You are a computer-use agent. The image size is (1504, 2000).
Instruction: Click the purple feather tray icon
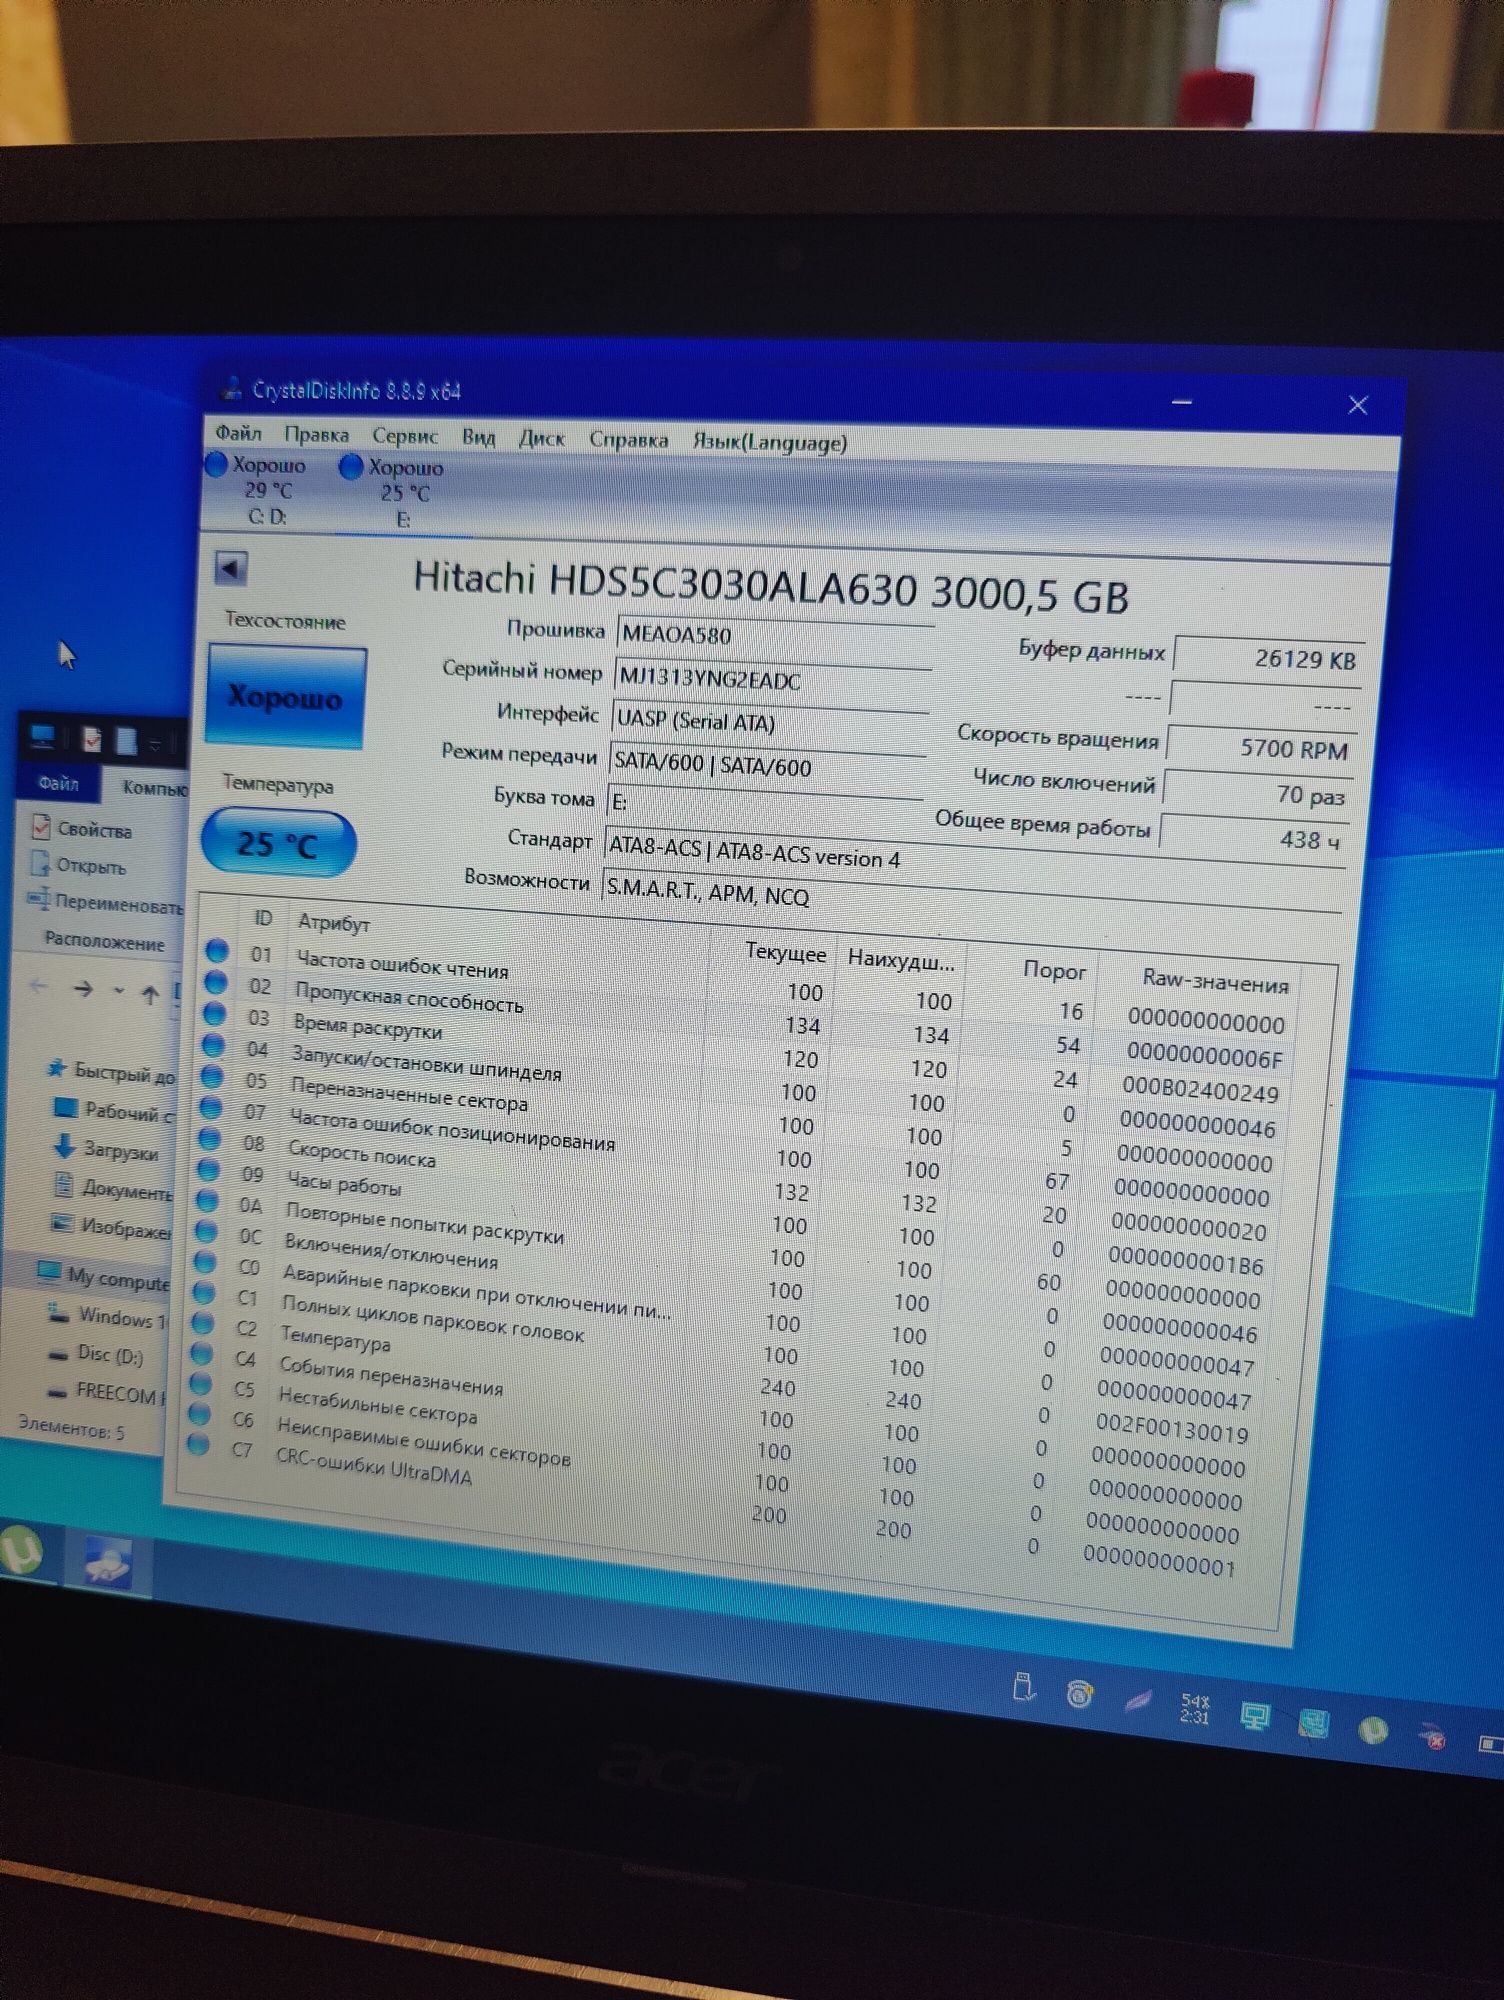[1136, 1701]
